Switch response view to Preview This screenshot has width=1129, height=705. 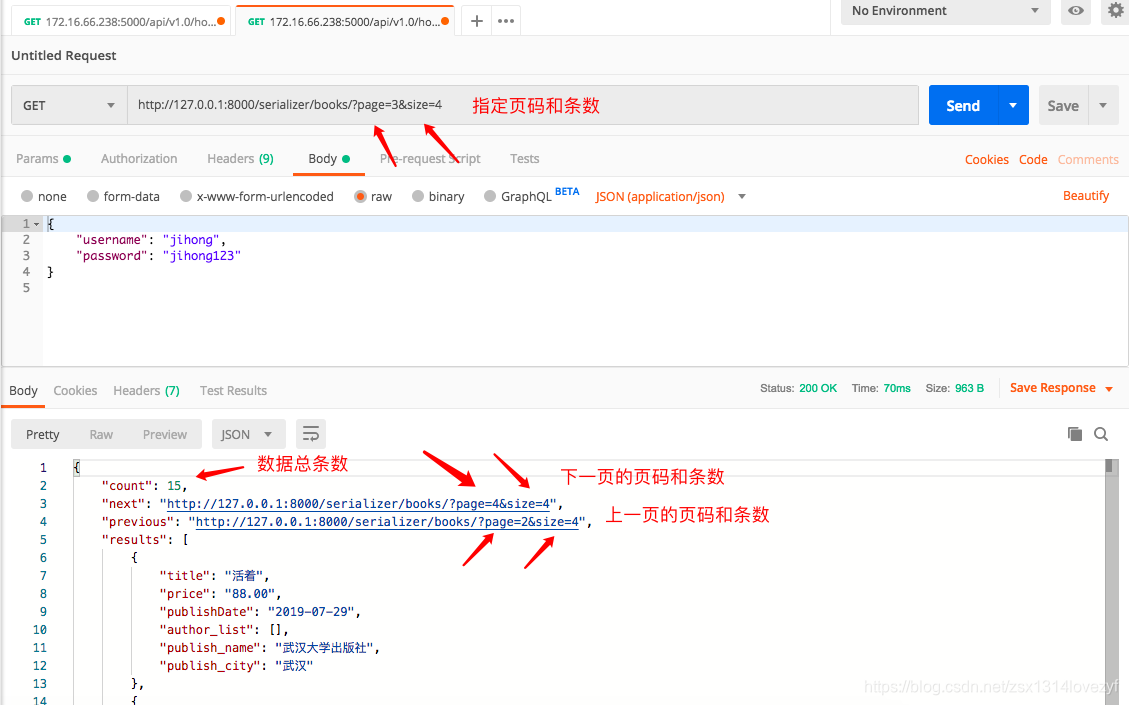(x=164, y=434)
